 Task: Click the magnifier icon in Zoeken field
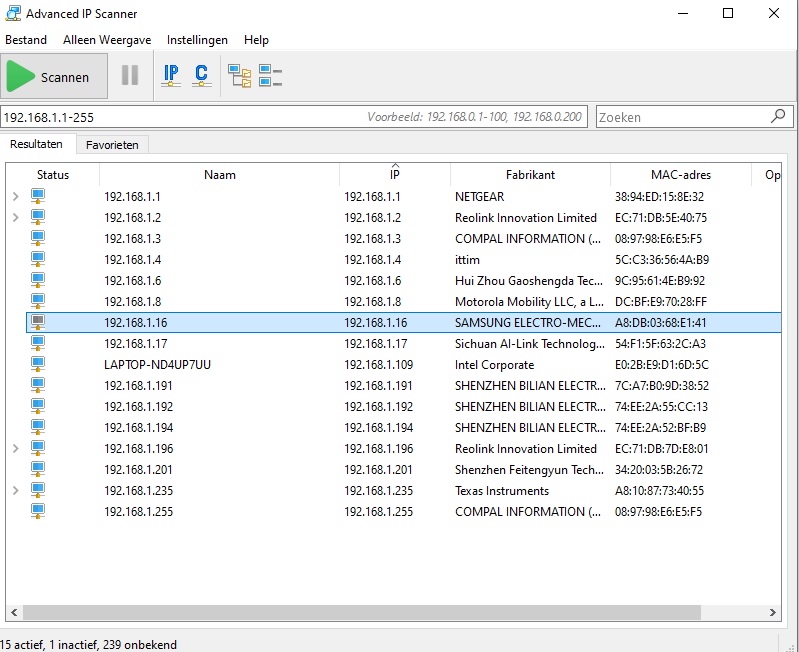point(778,117)
